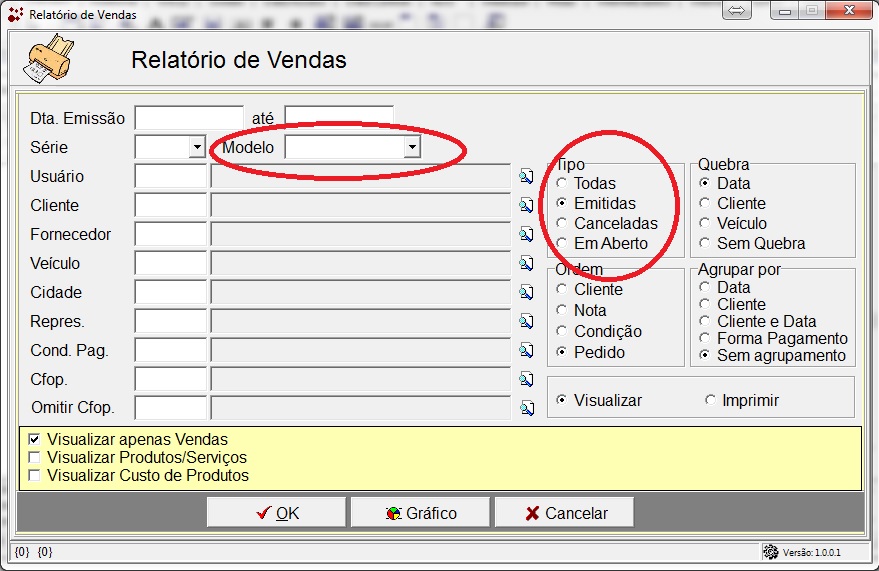
Task: Select Canceladas in Tipo group
Action: tap(562, 223)
